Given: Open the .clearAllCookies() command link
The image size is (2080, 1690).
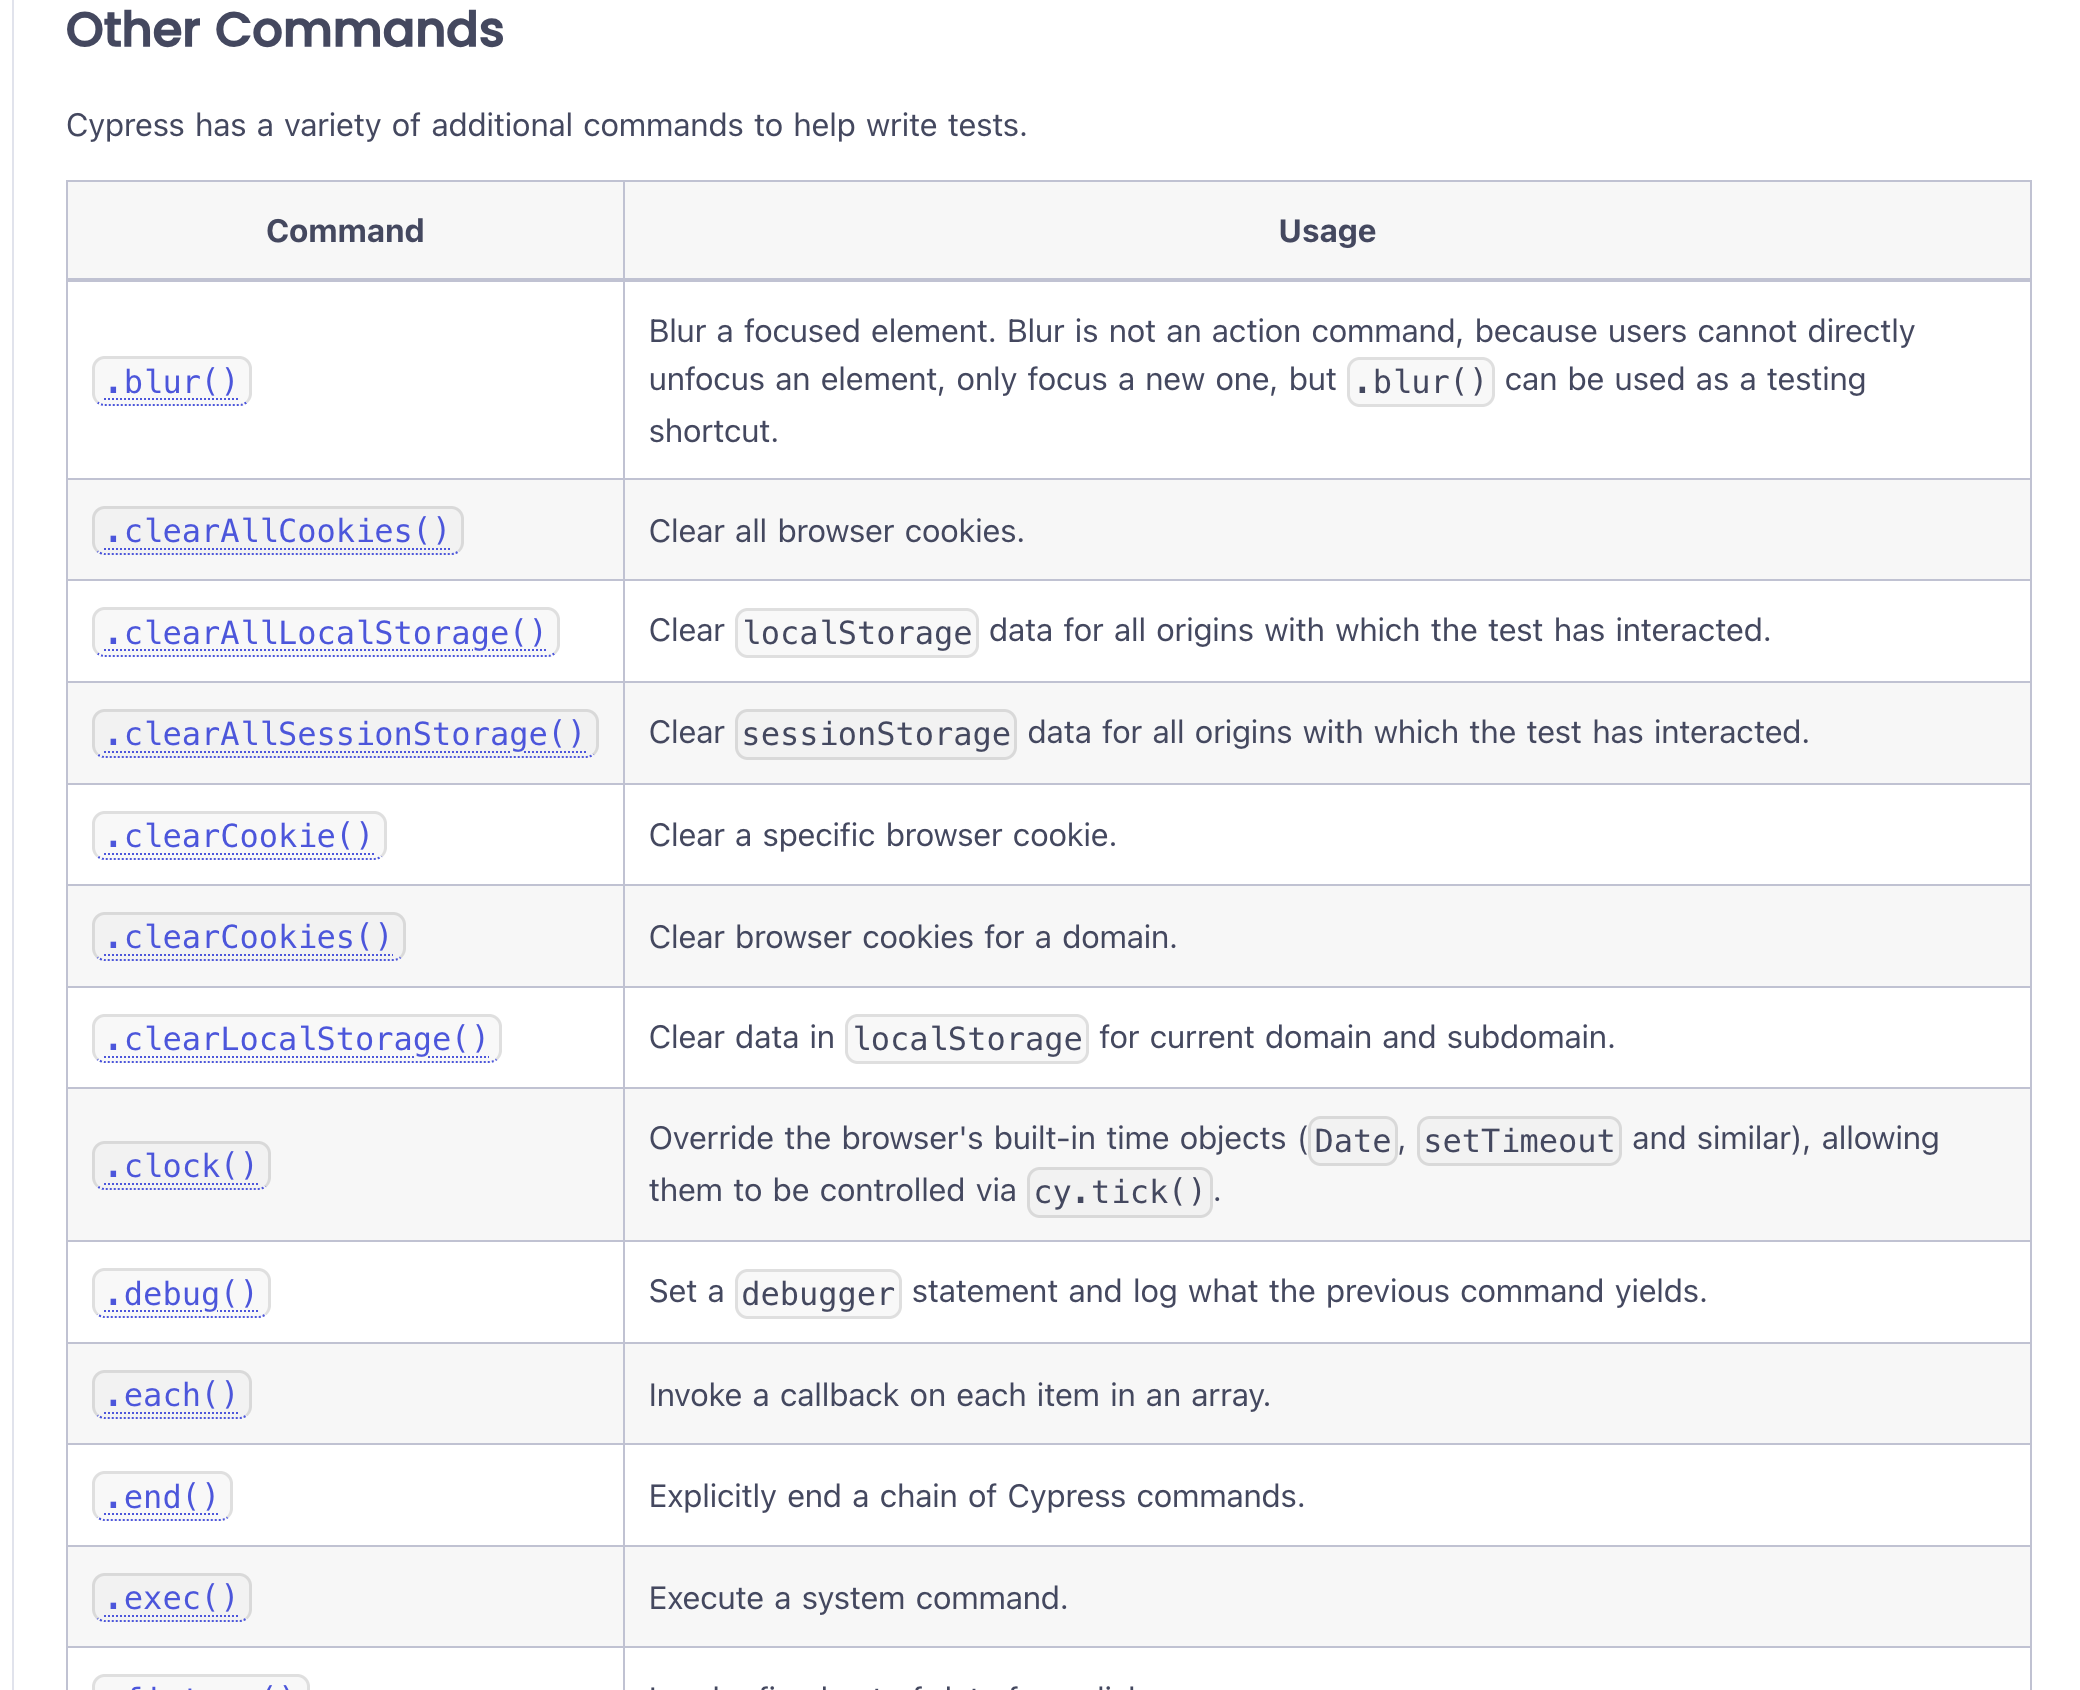Looking at the screenshot, I should pyautogui.click(x=277, y=531).
